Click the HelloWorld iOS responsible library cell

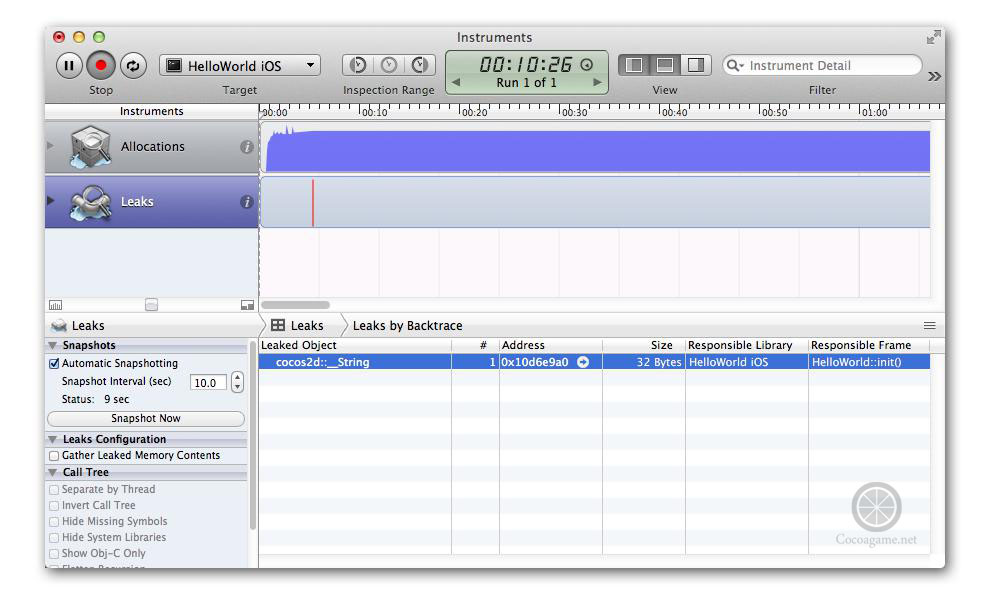(x=747, y=363)
